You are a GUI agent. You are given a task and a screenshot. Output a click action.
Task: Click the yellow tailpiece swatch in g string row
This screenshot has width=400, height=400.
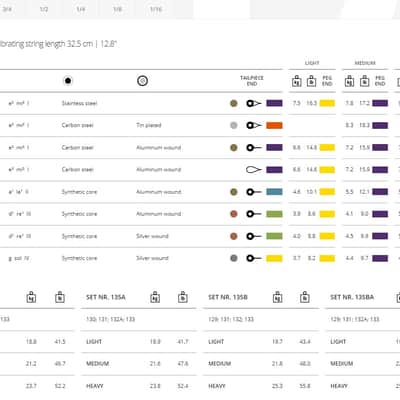pos(274,258)
